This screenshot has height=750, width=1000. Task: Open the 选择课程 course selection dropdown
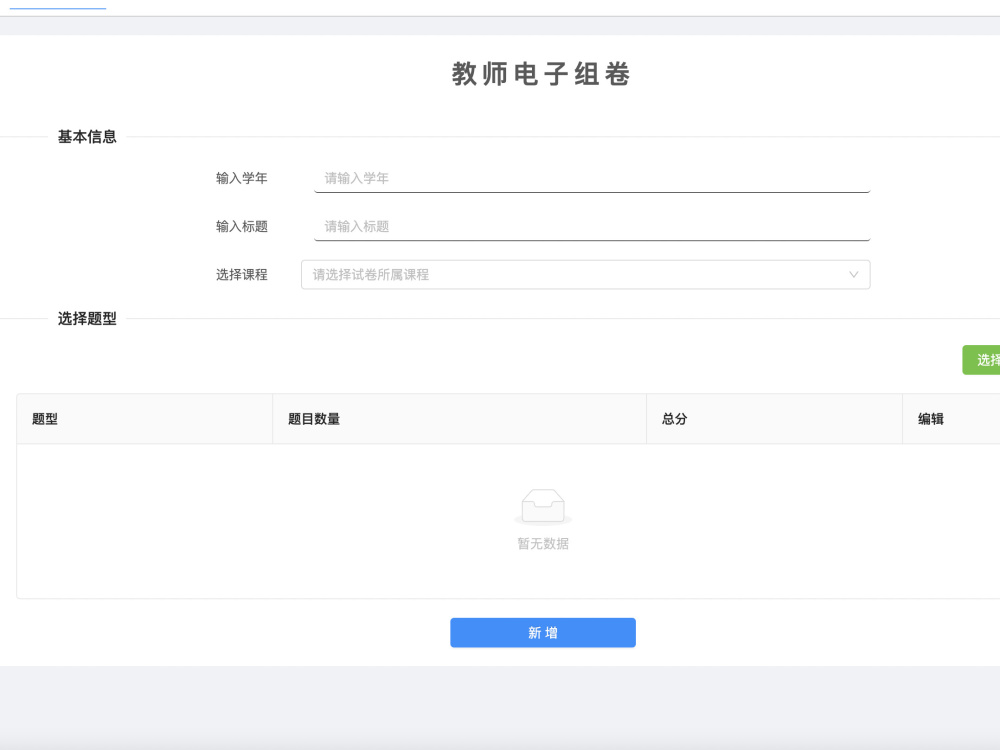tap(585, 274)
